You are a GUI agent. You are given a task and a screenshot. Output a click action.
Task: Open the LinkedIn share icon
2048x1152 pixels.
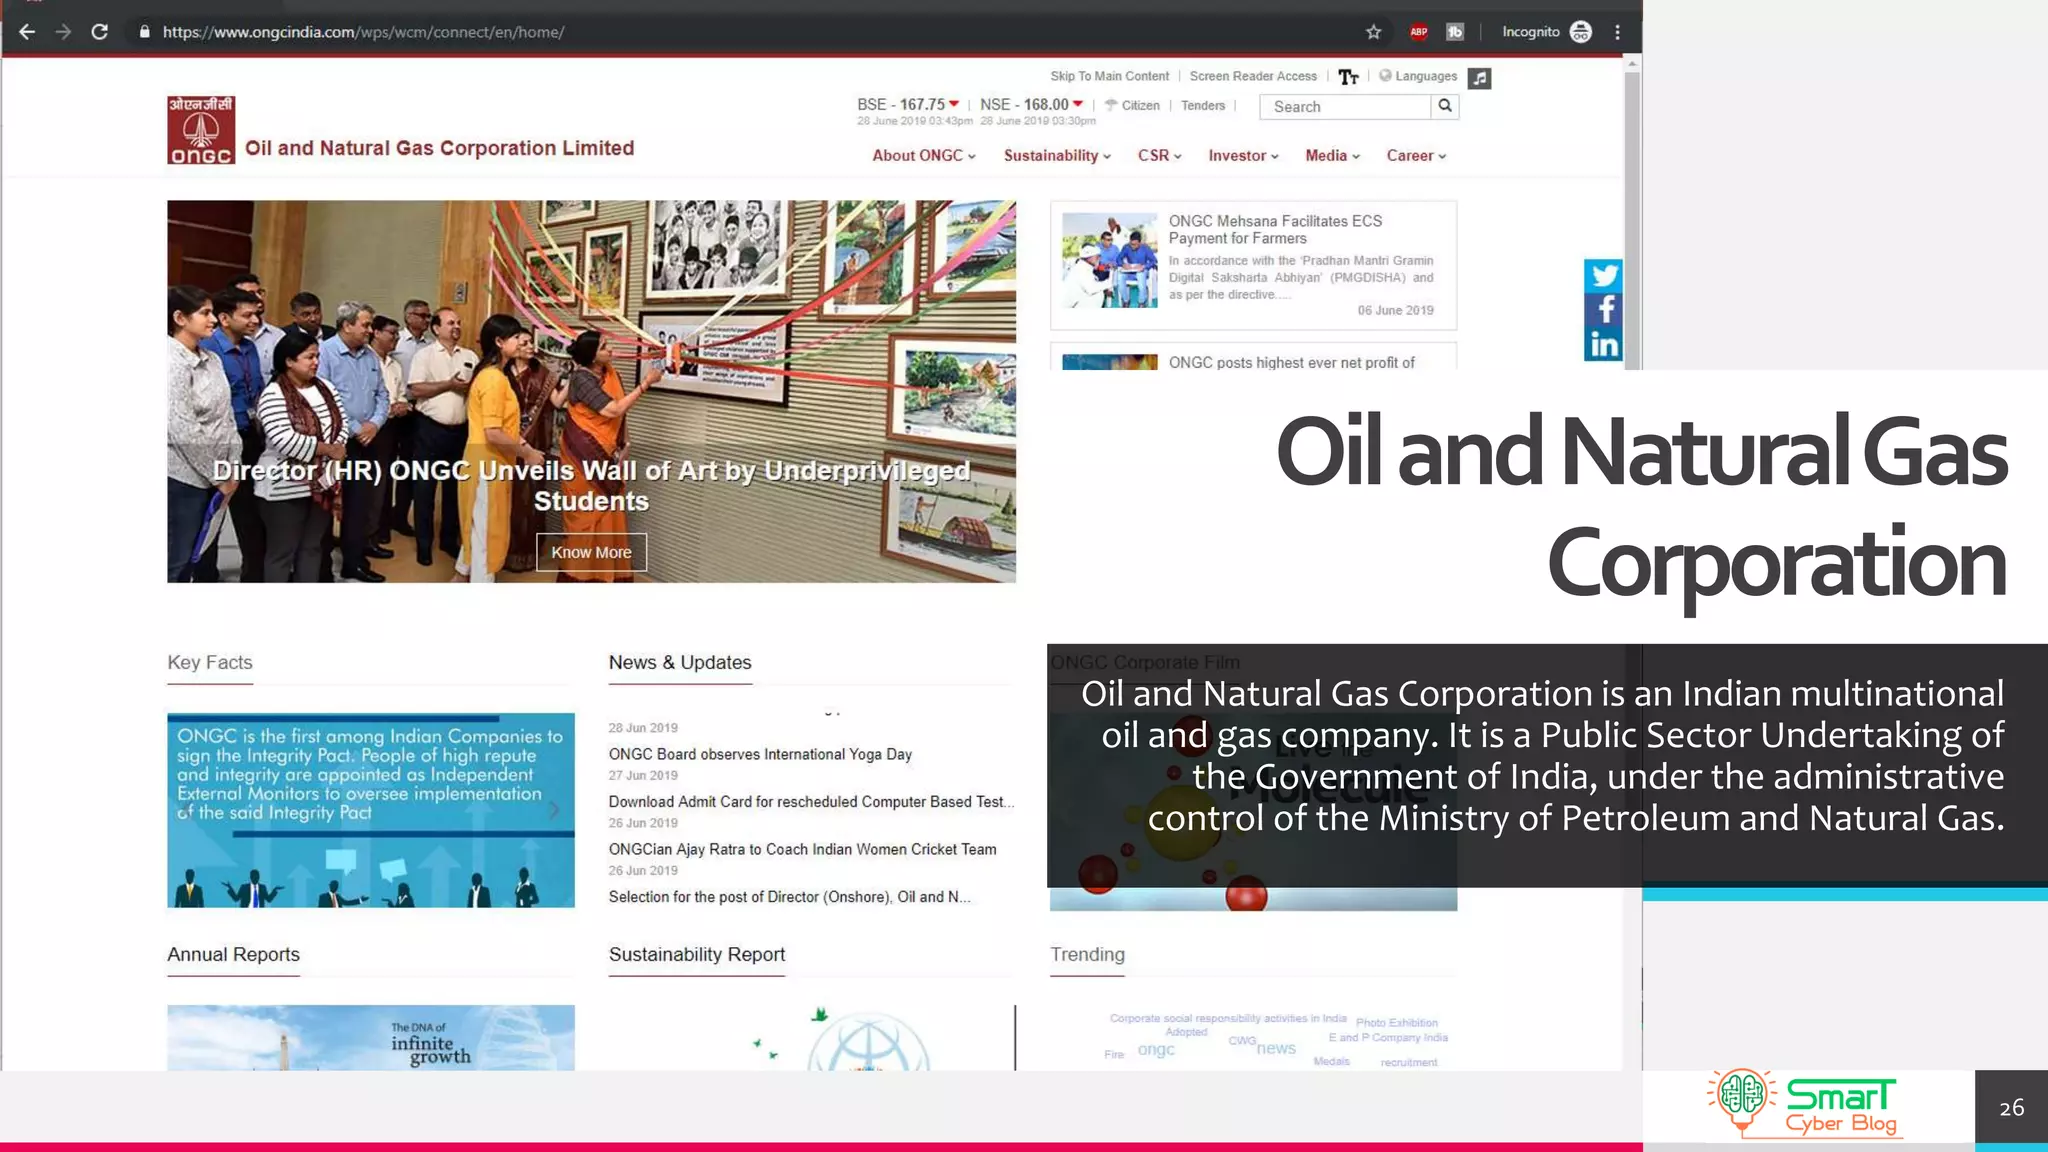click(x=1603, y=345)
